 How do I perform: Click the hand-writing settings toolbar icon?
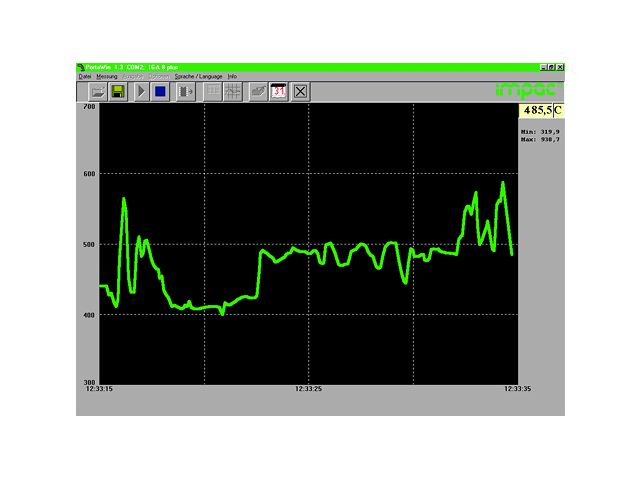coord(258,91)
